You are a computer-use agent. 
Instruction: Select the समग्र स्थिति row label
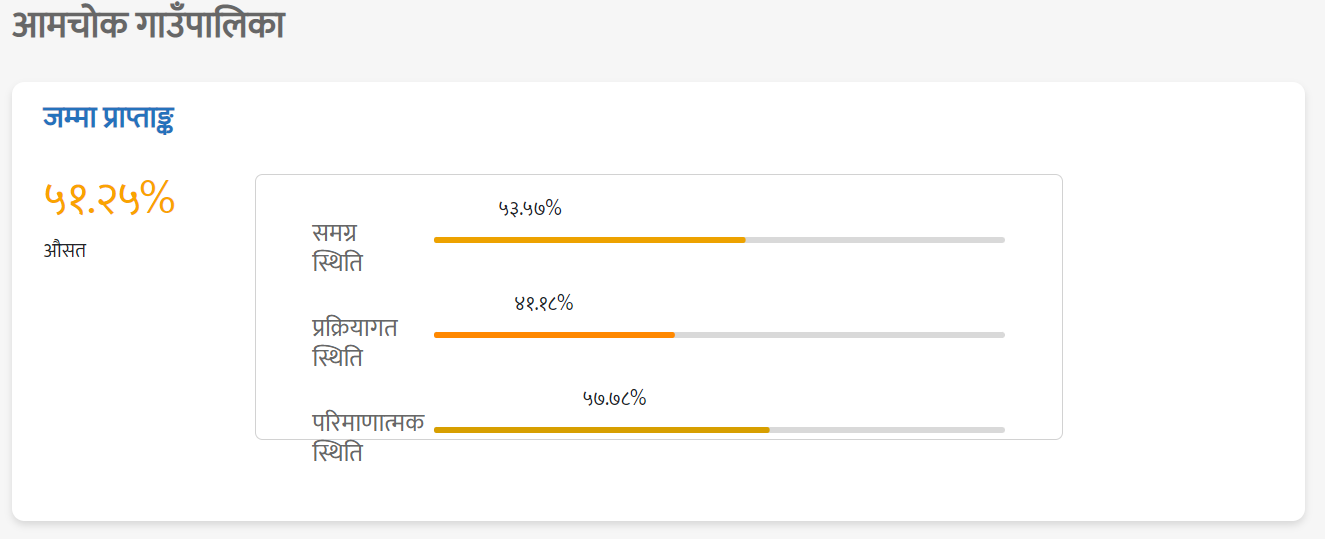coord(337,248)
